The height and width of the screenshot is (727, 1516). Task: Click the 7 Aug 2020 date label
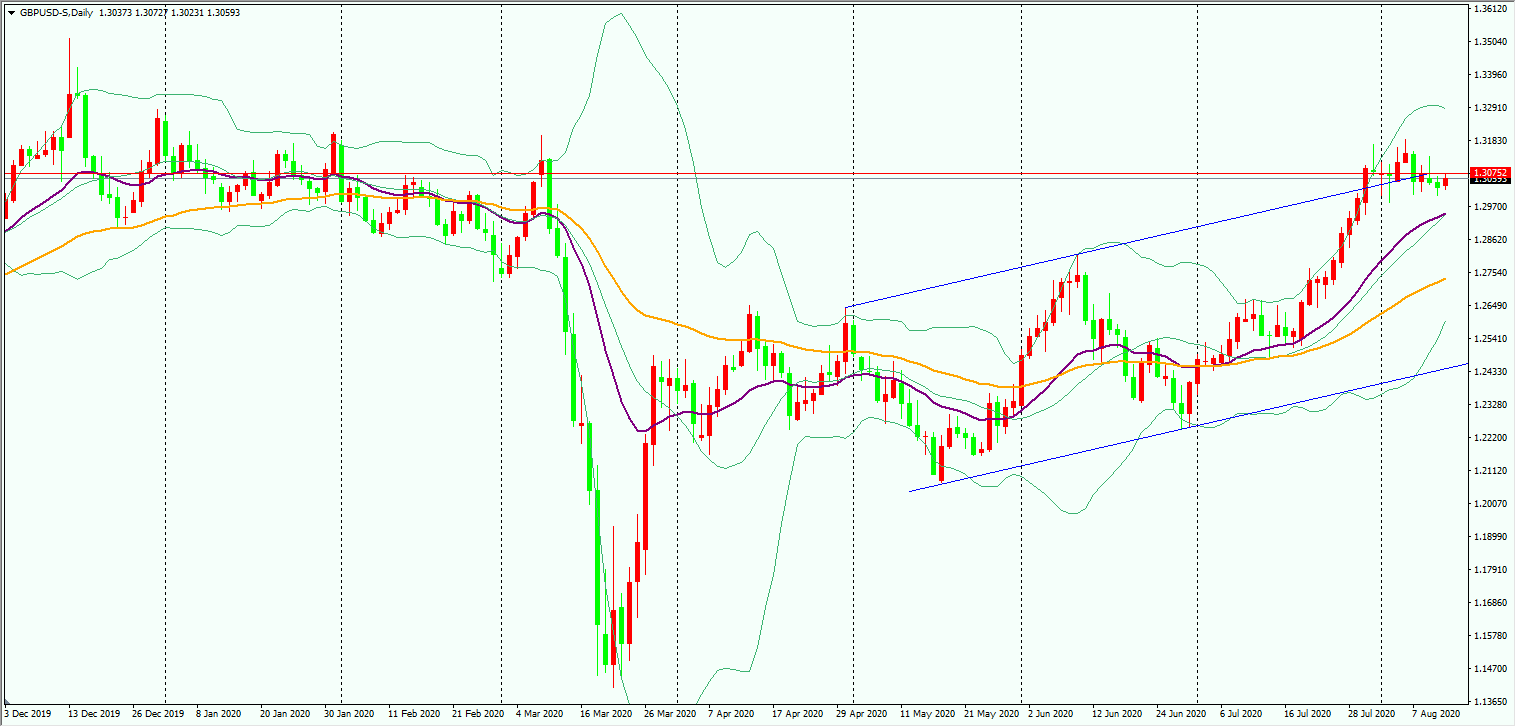click(x=1436, y=715)
